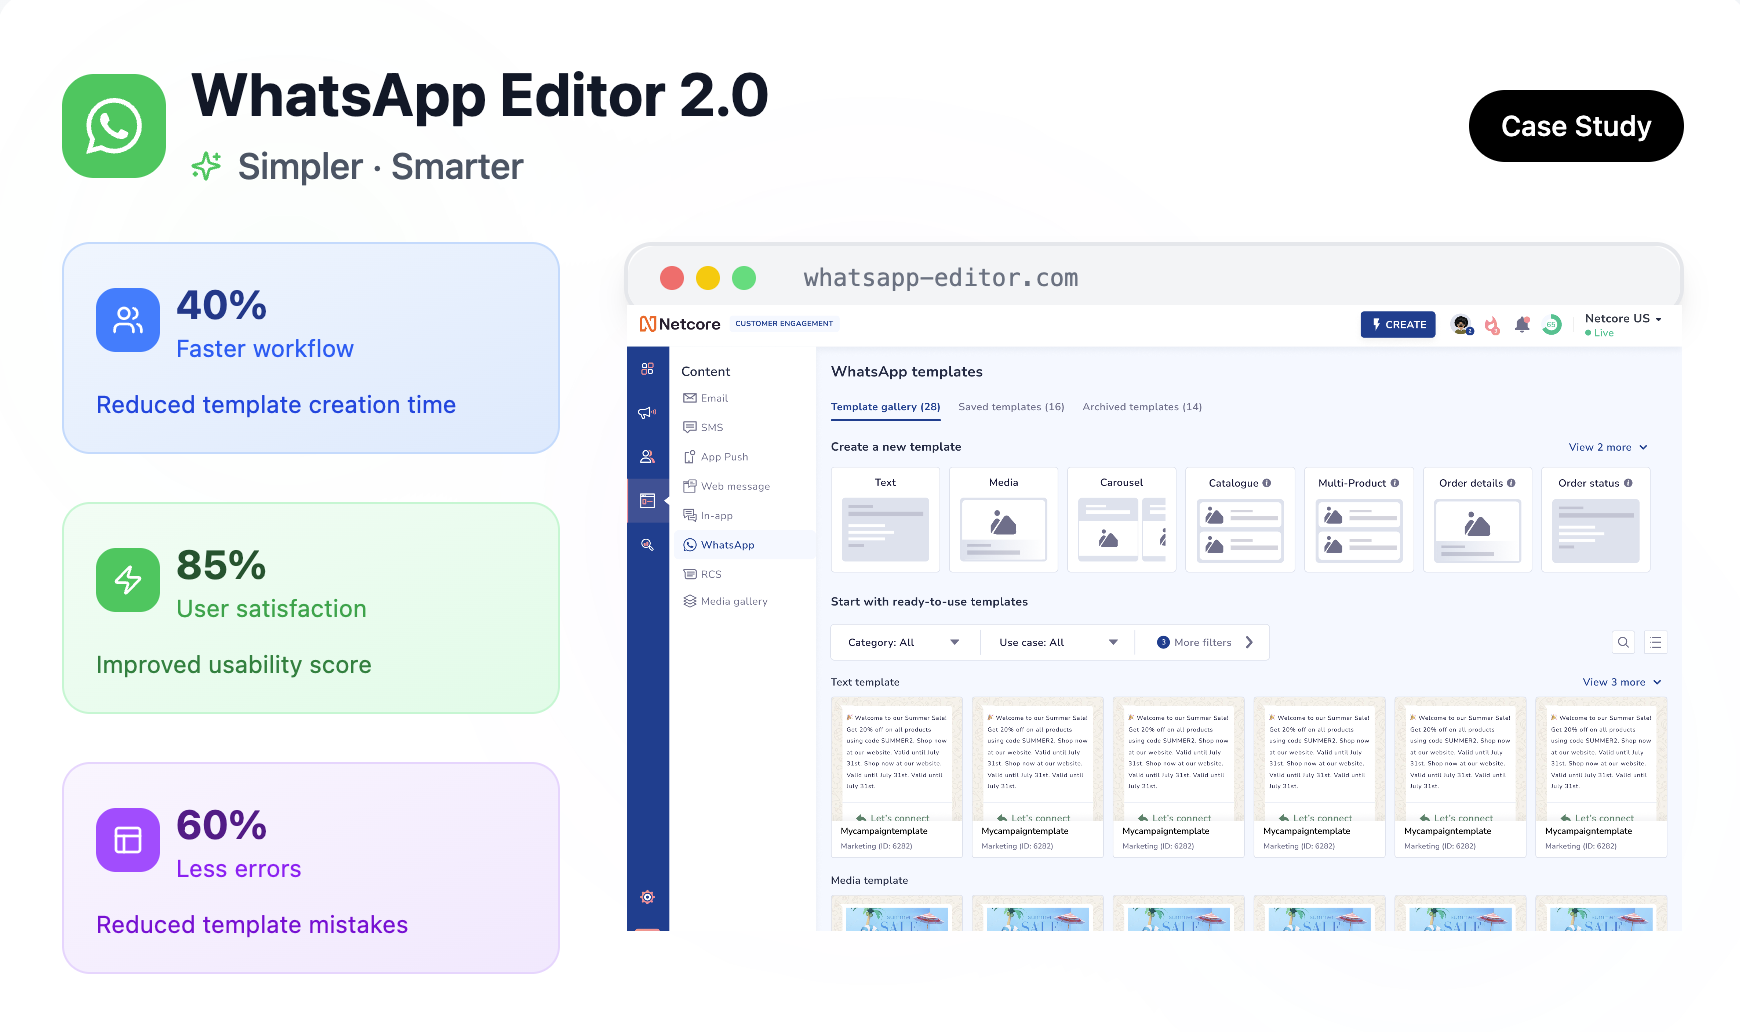
Task: Open SMS in Content menu
Action: [x=704, y=427]
